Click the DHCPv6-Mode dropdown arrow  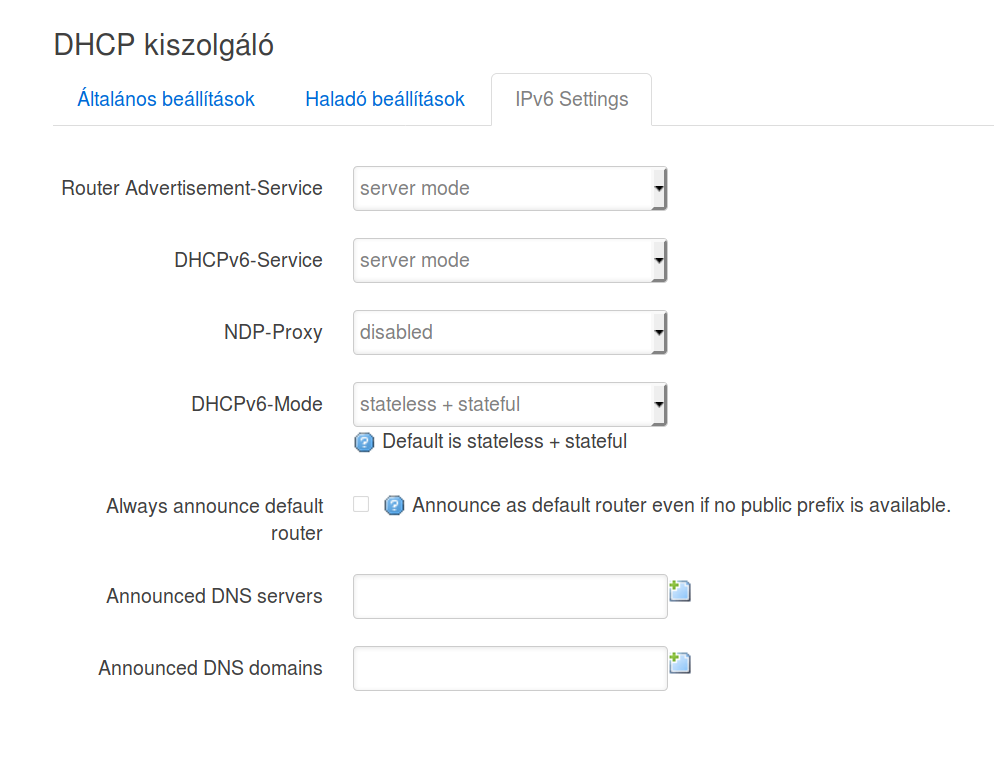point(659,404)
